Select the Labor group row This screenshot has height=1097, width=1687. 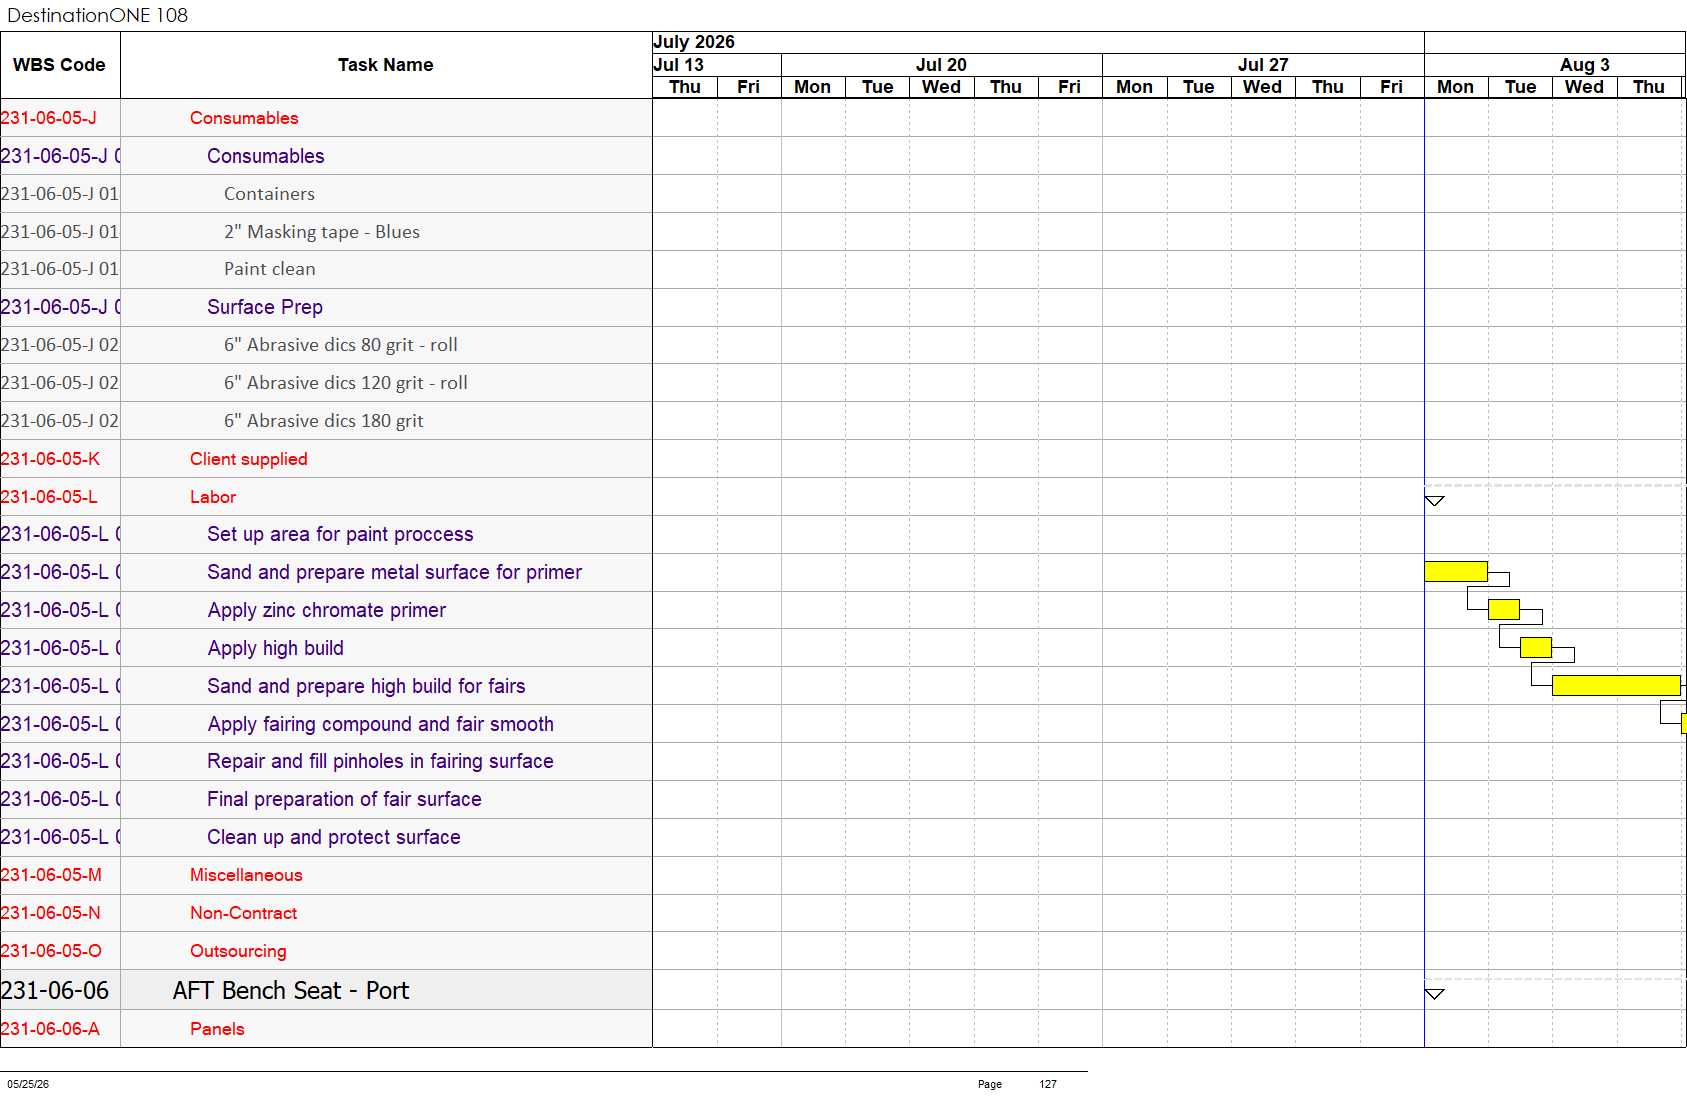[326, 497]
